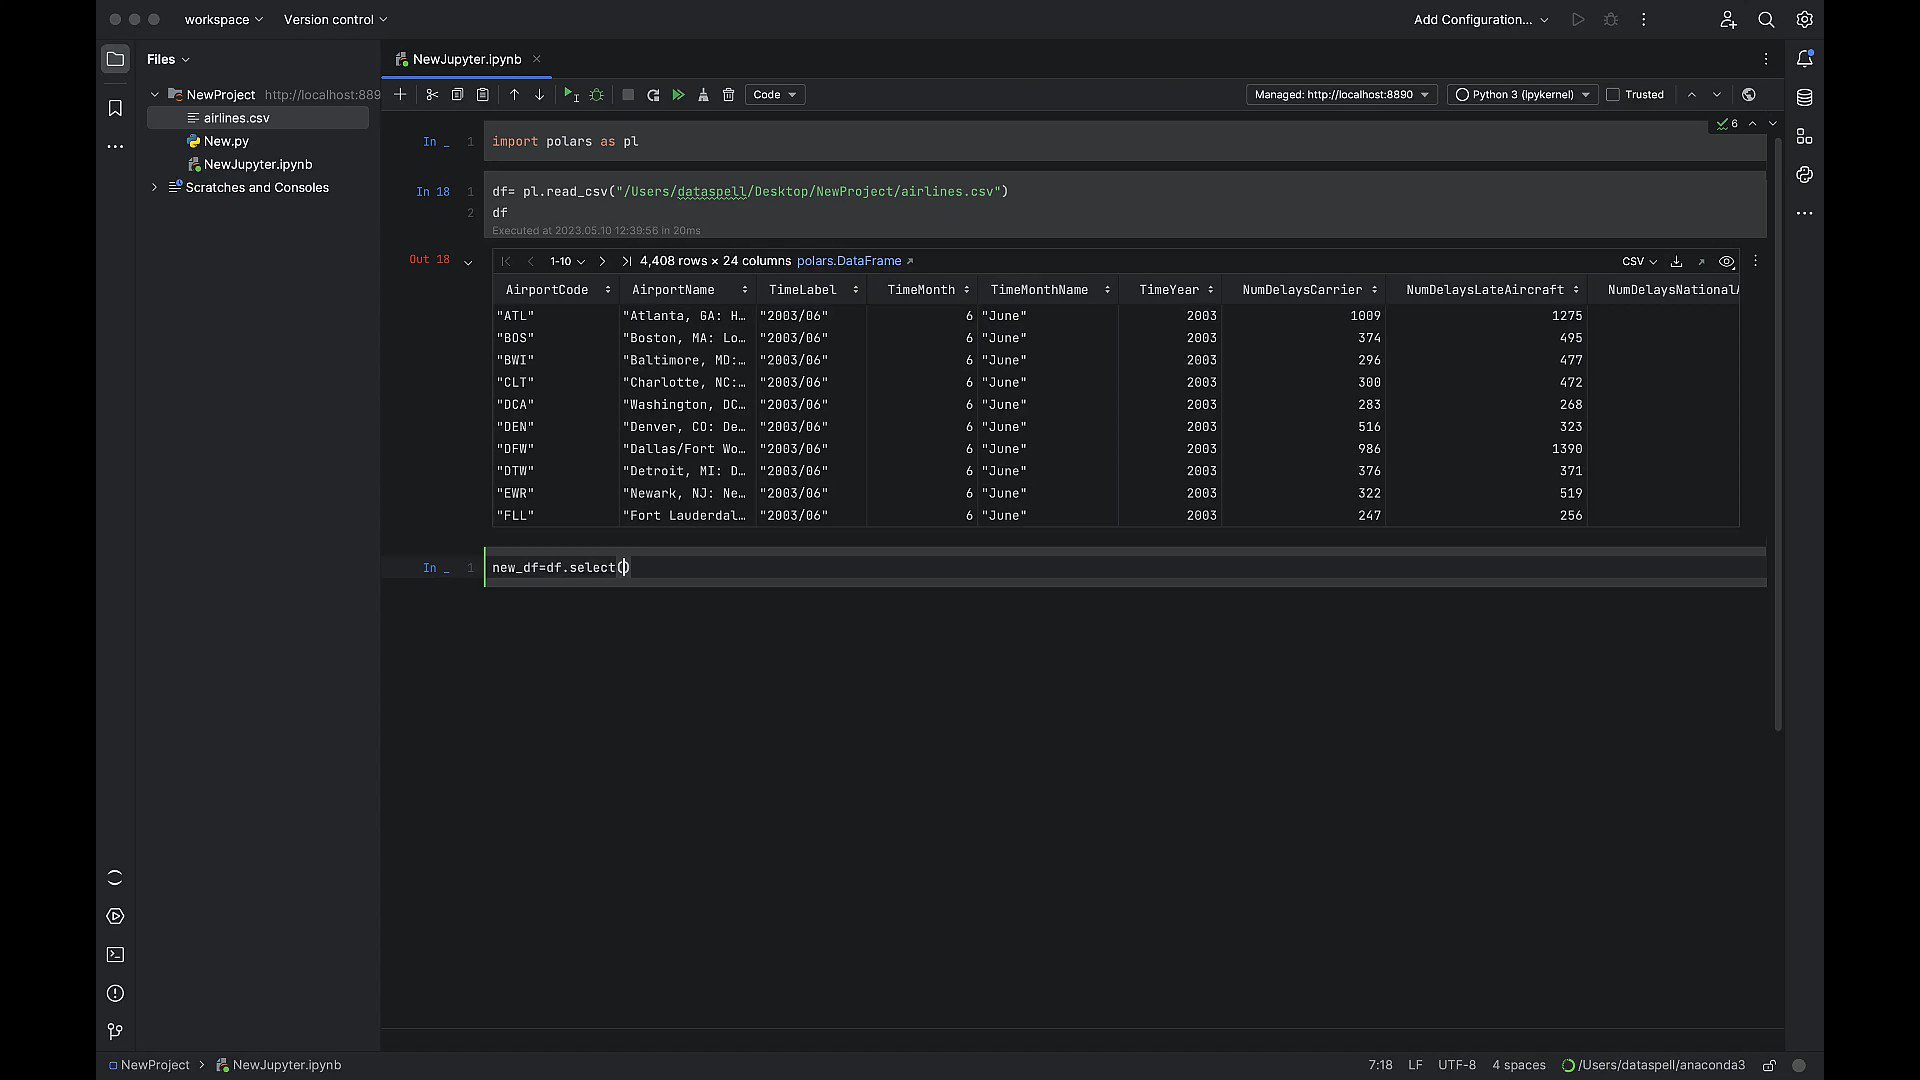Delete the selected cell
The height and width of the screenshot is (1080, 1920).
(x=728, y=94)
